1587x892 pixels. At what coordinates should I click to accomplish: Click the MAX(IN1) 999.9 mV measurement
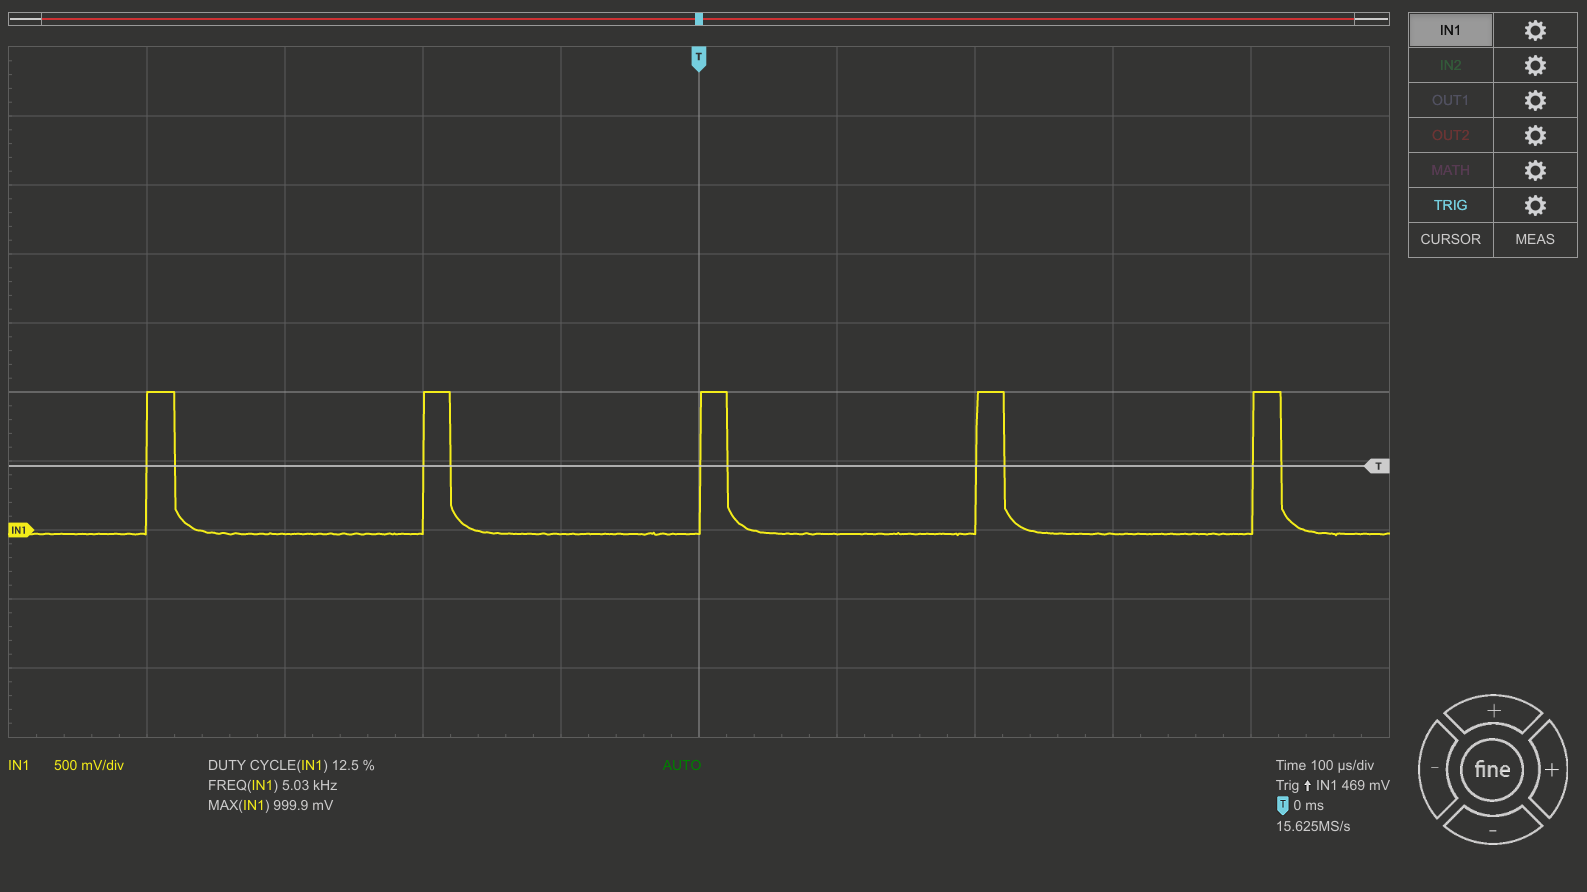270,805
